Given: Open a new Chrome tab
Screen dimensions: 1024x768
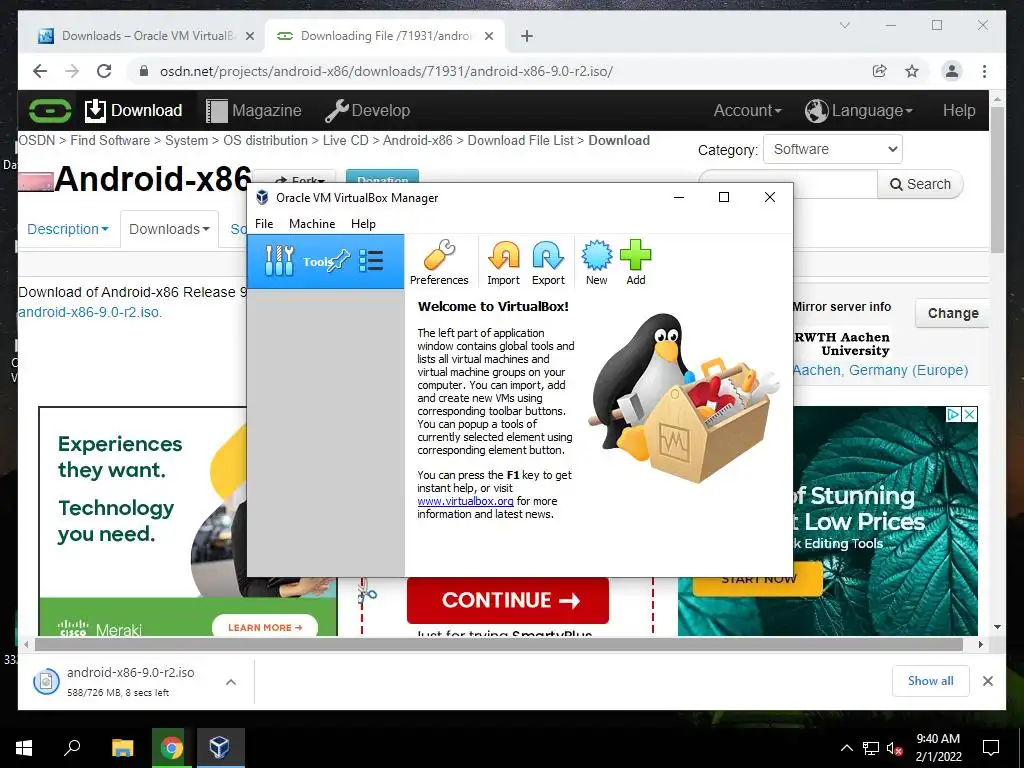Looking at the screenshot, I should point(527,36).
